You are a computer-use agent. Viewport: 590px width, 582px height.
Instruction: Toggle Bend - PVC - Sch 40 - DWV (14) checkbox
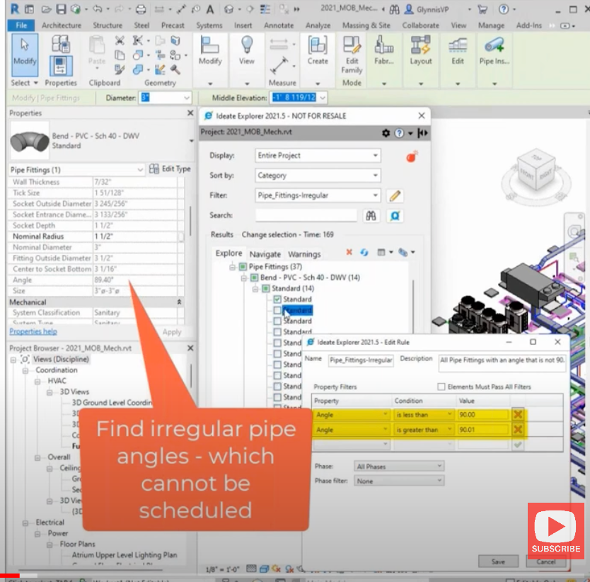pyautogui.click(x=254, y=278)
